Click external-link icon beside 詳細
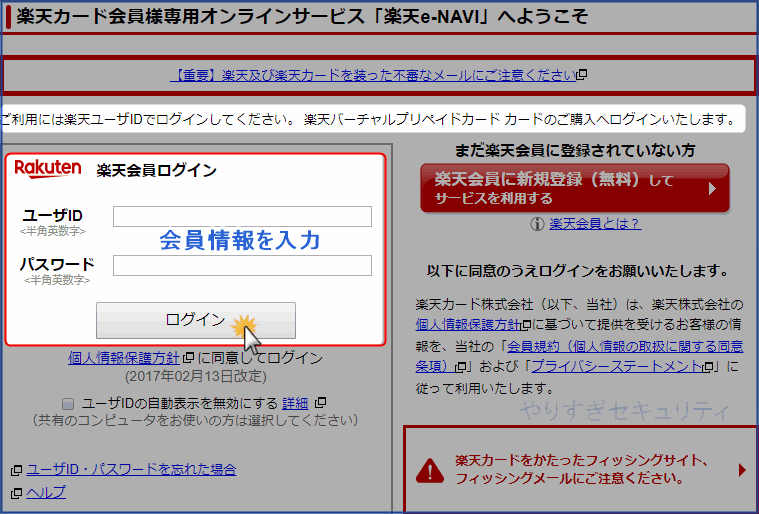759x514 pixels. (x=320, y=402)
